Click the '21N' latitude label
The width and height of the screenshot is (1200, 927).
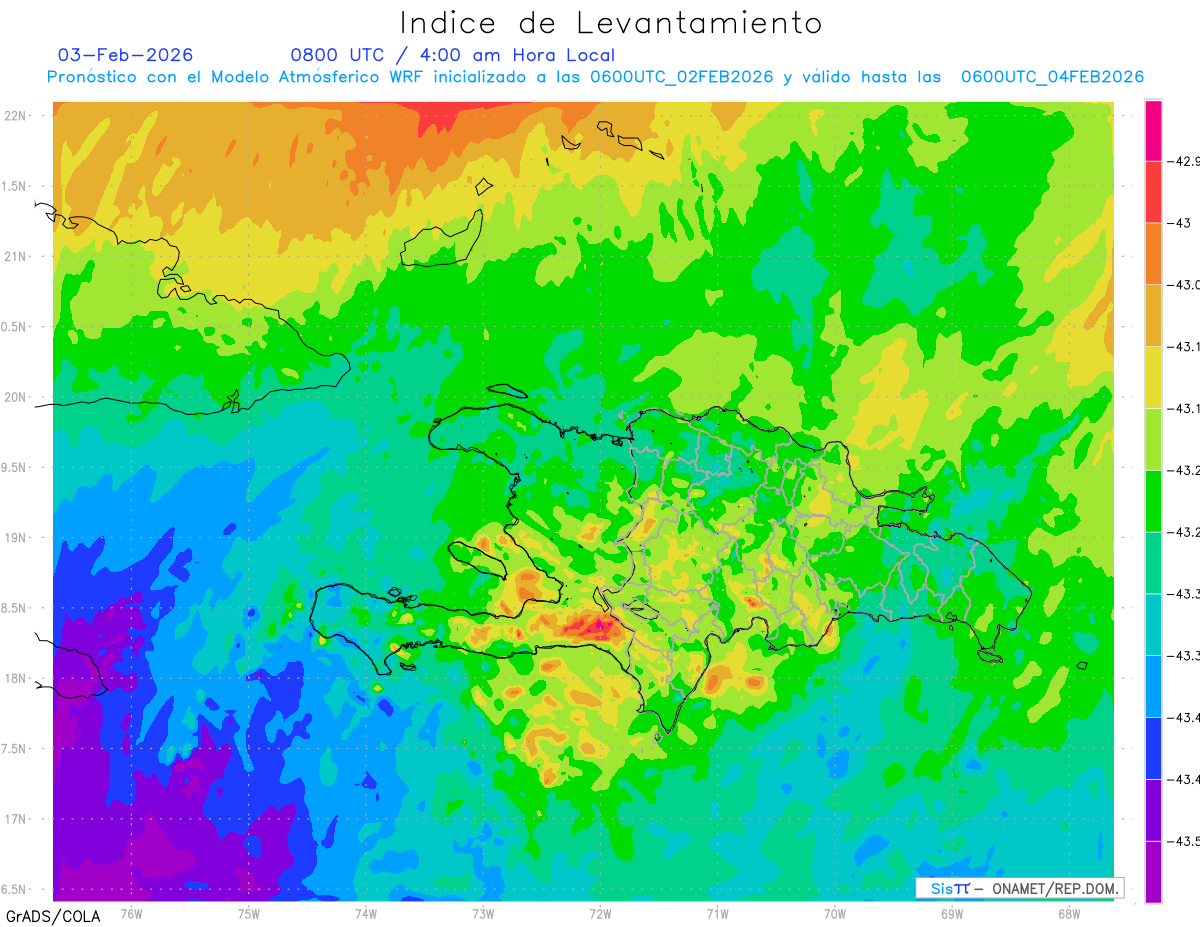15,256
